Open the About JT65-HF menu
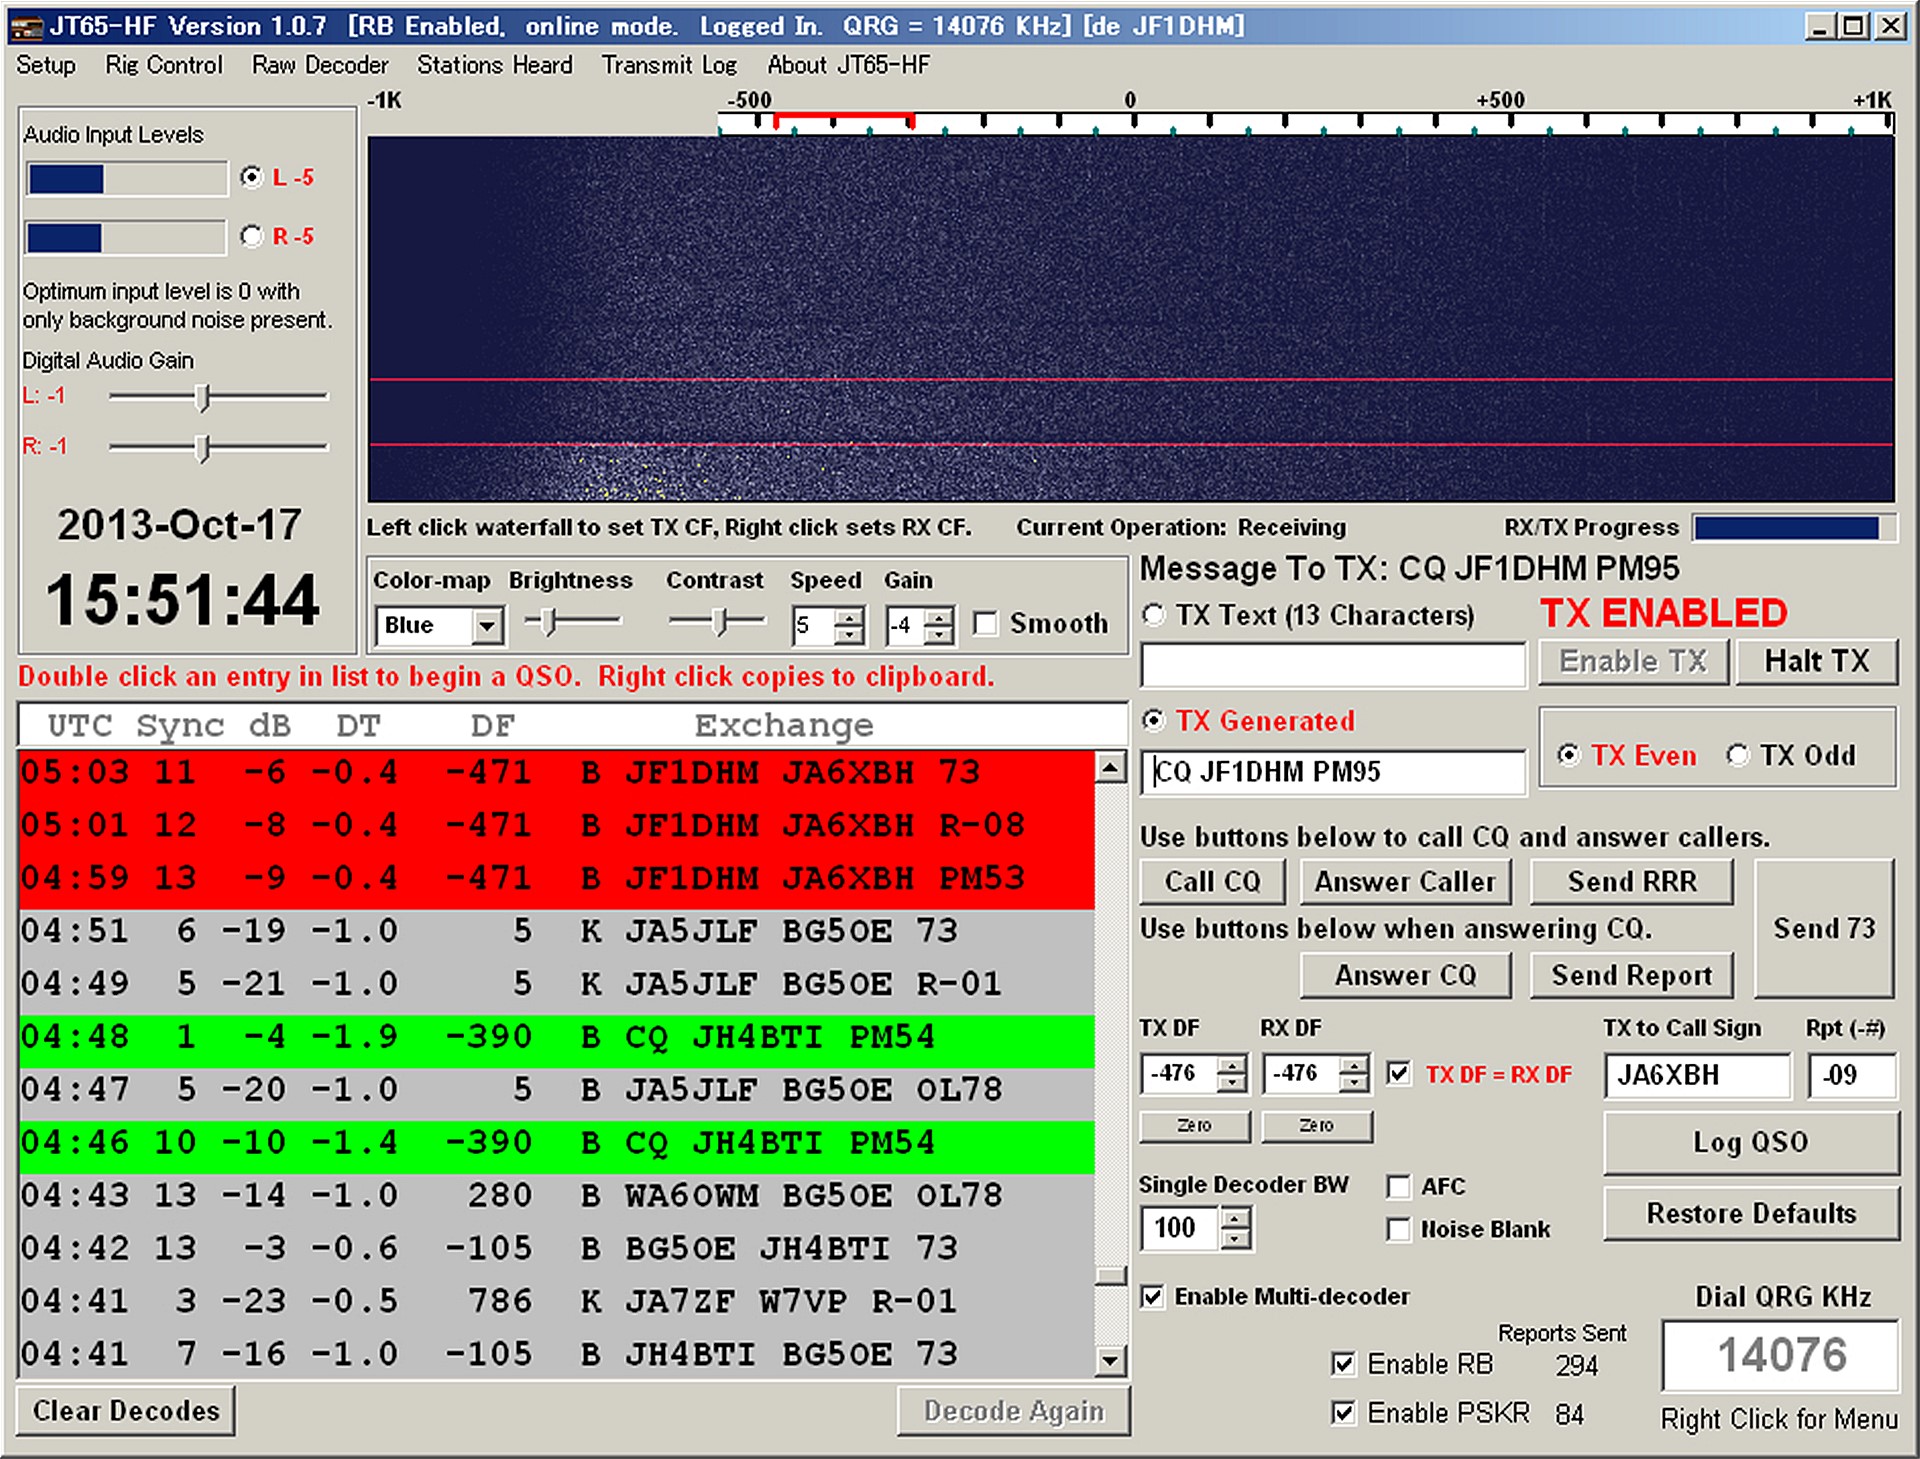This screenshot has width=1920, height=1459. coord(849,65)
